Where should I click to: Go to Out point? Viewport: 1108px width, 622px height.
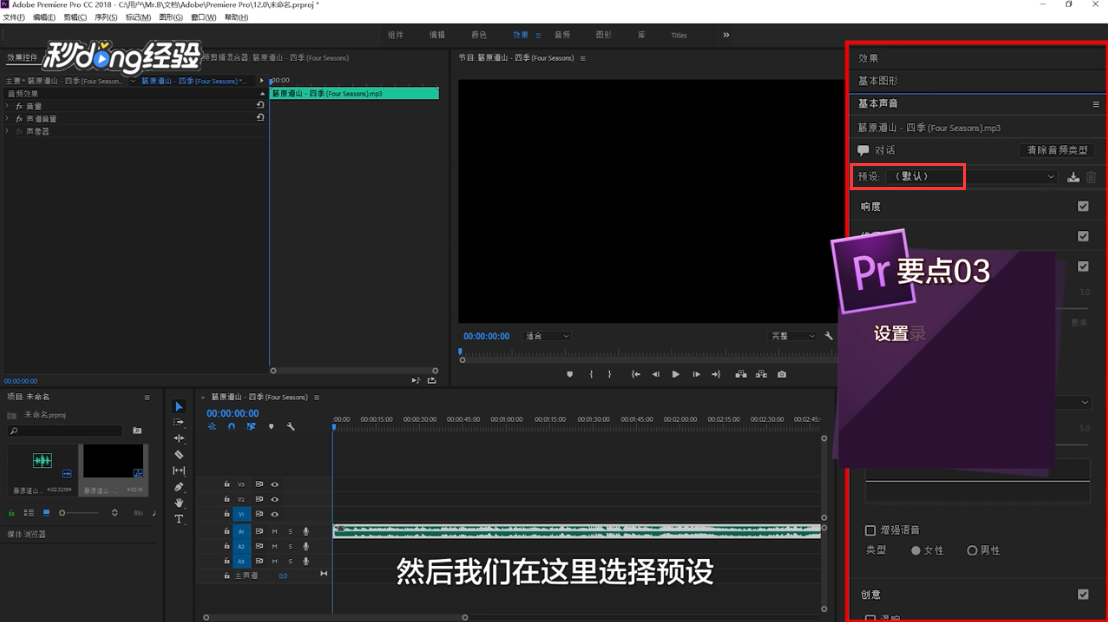(716, 375)
